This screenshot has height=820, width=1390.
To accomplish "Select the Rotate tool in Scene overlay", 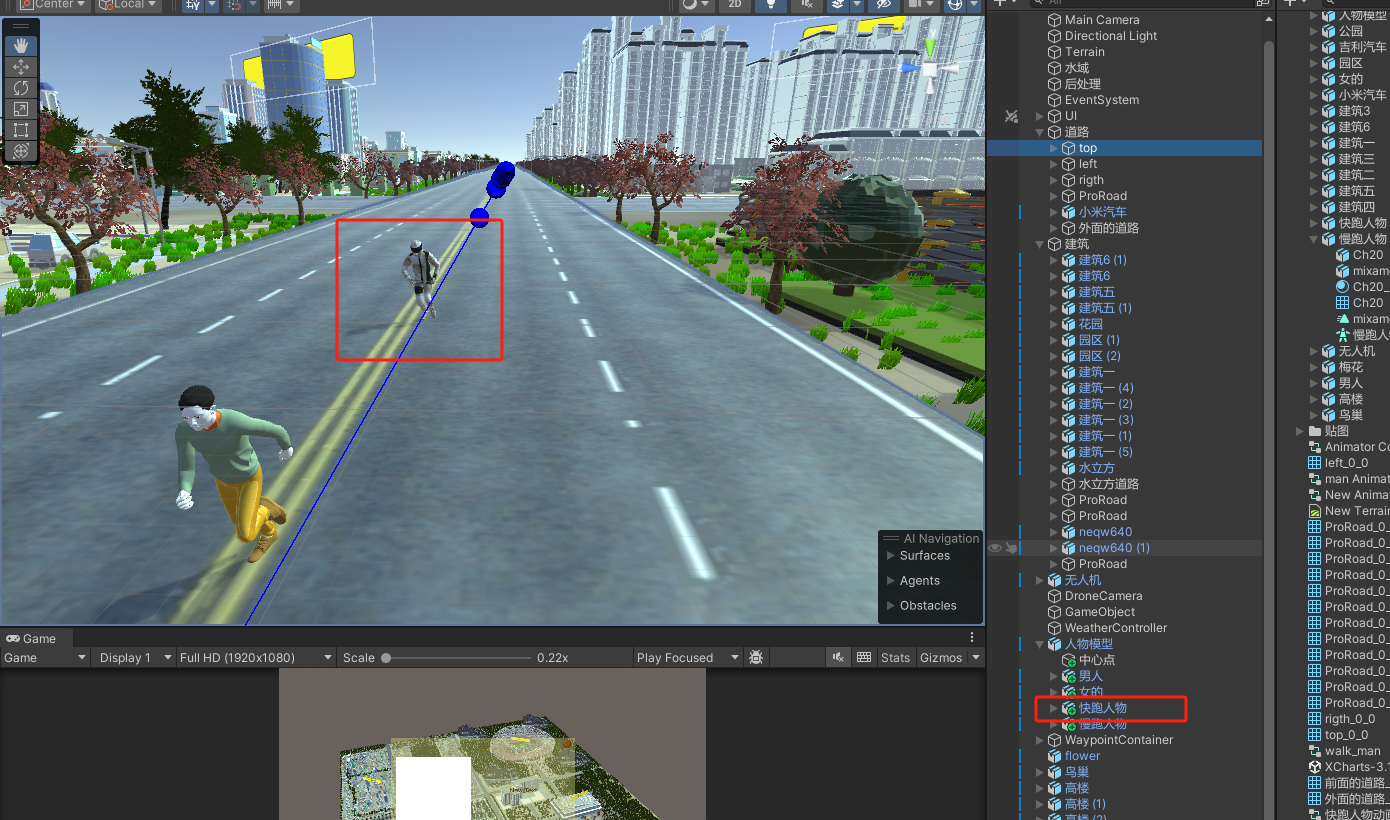I will click(x=21, y=88).
